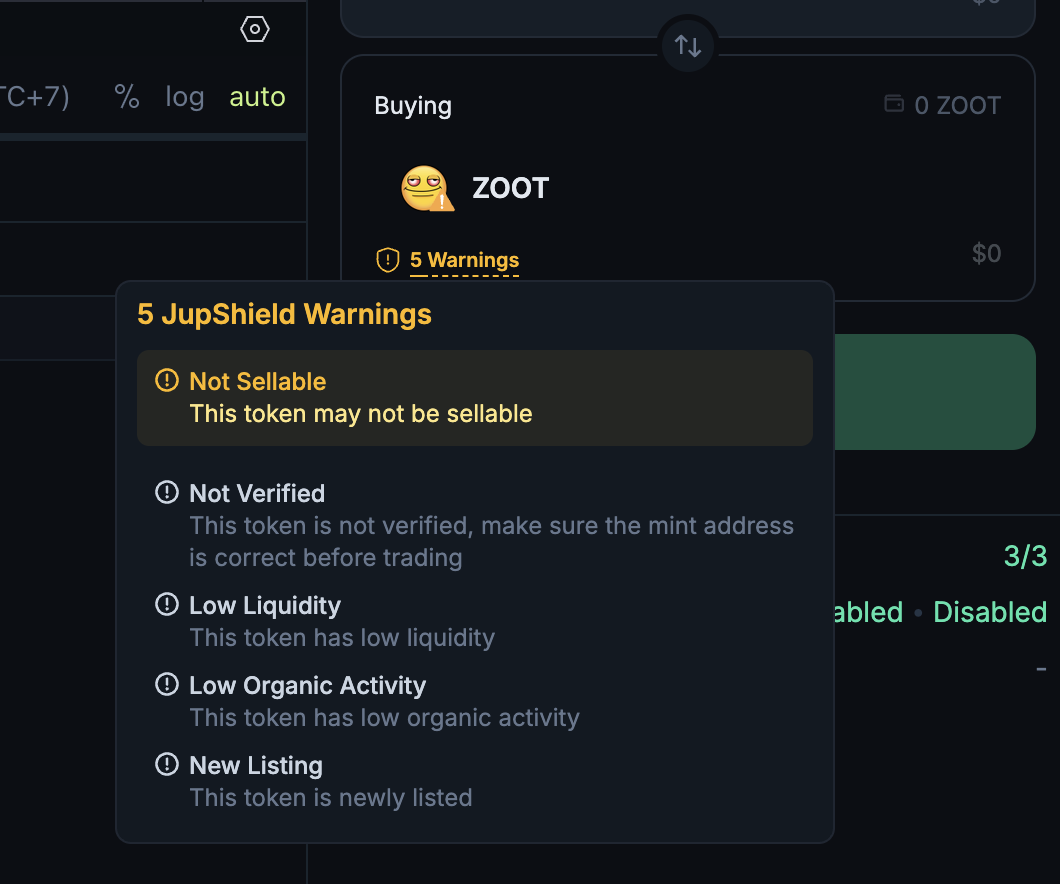
Task: Click the ZOOT token emoji icon
Action: (x=427, y=188)
